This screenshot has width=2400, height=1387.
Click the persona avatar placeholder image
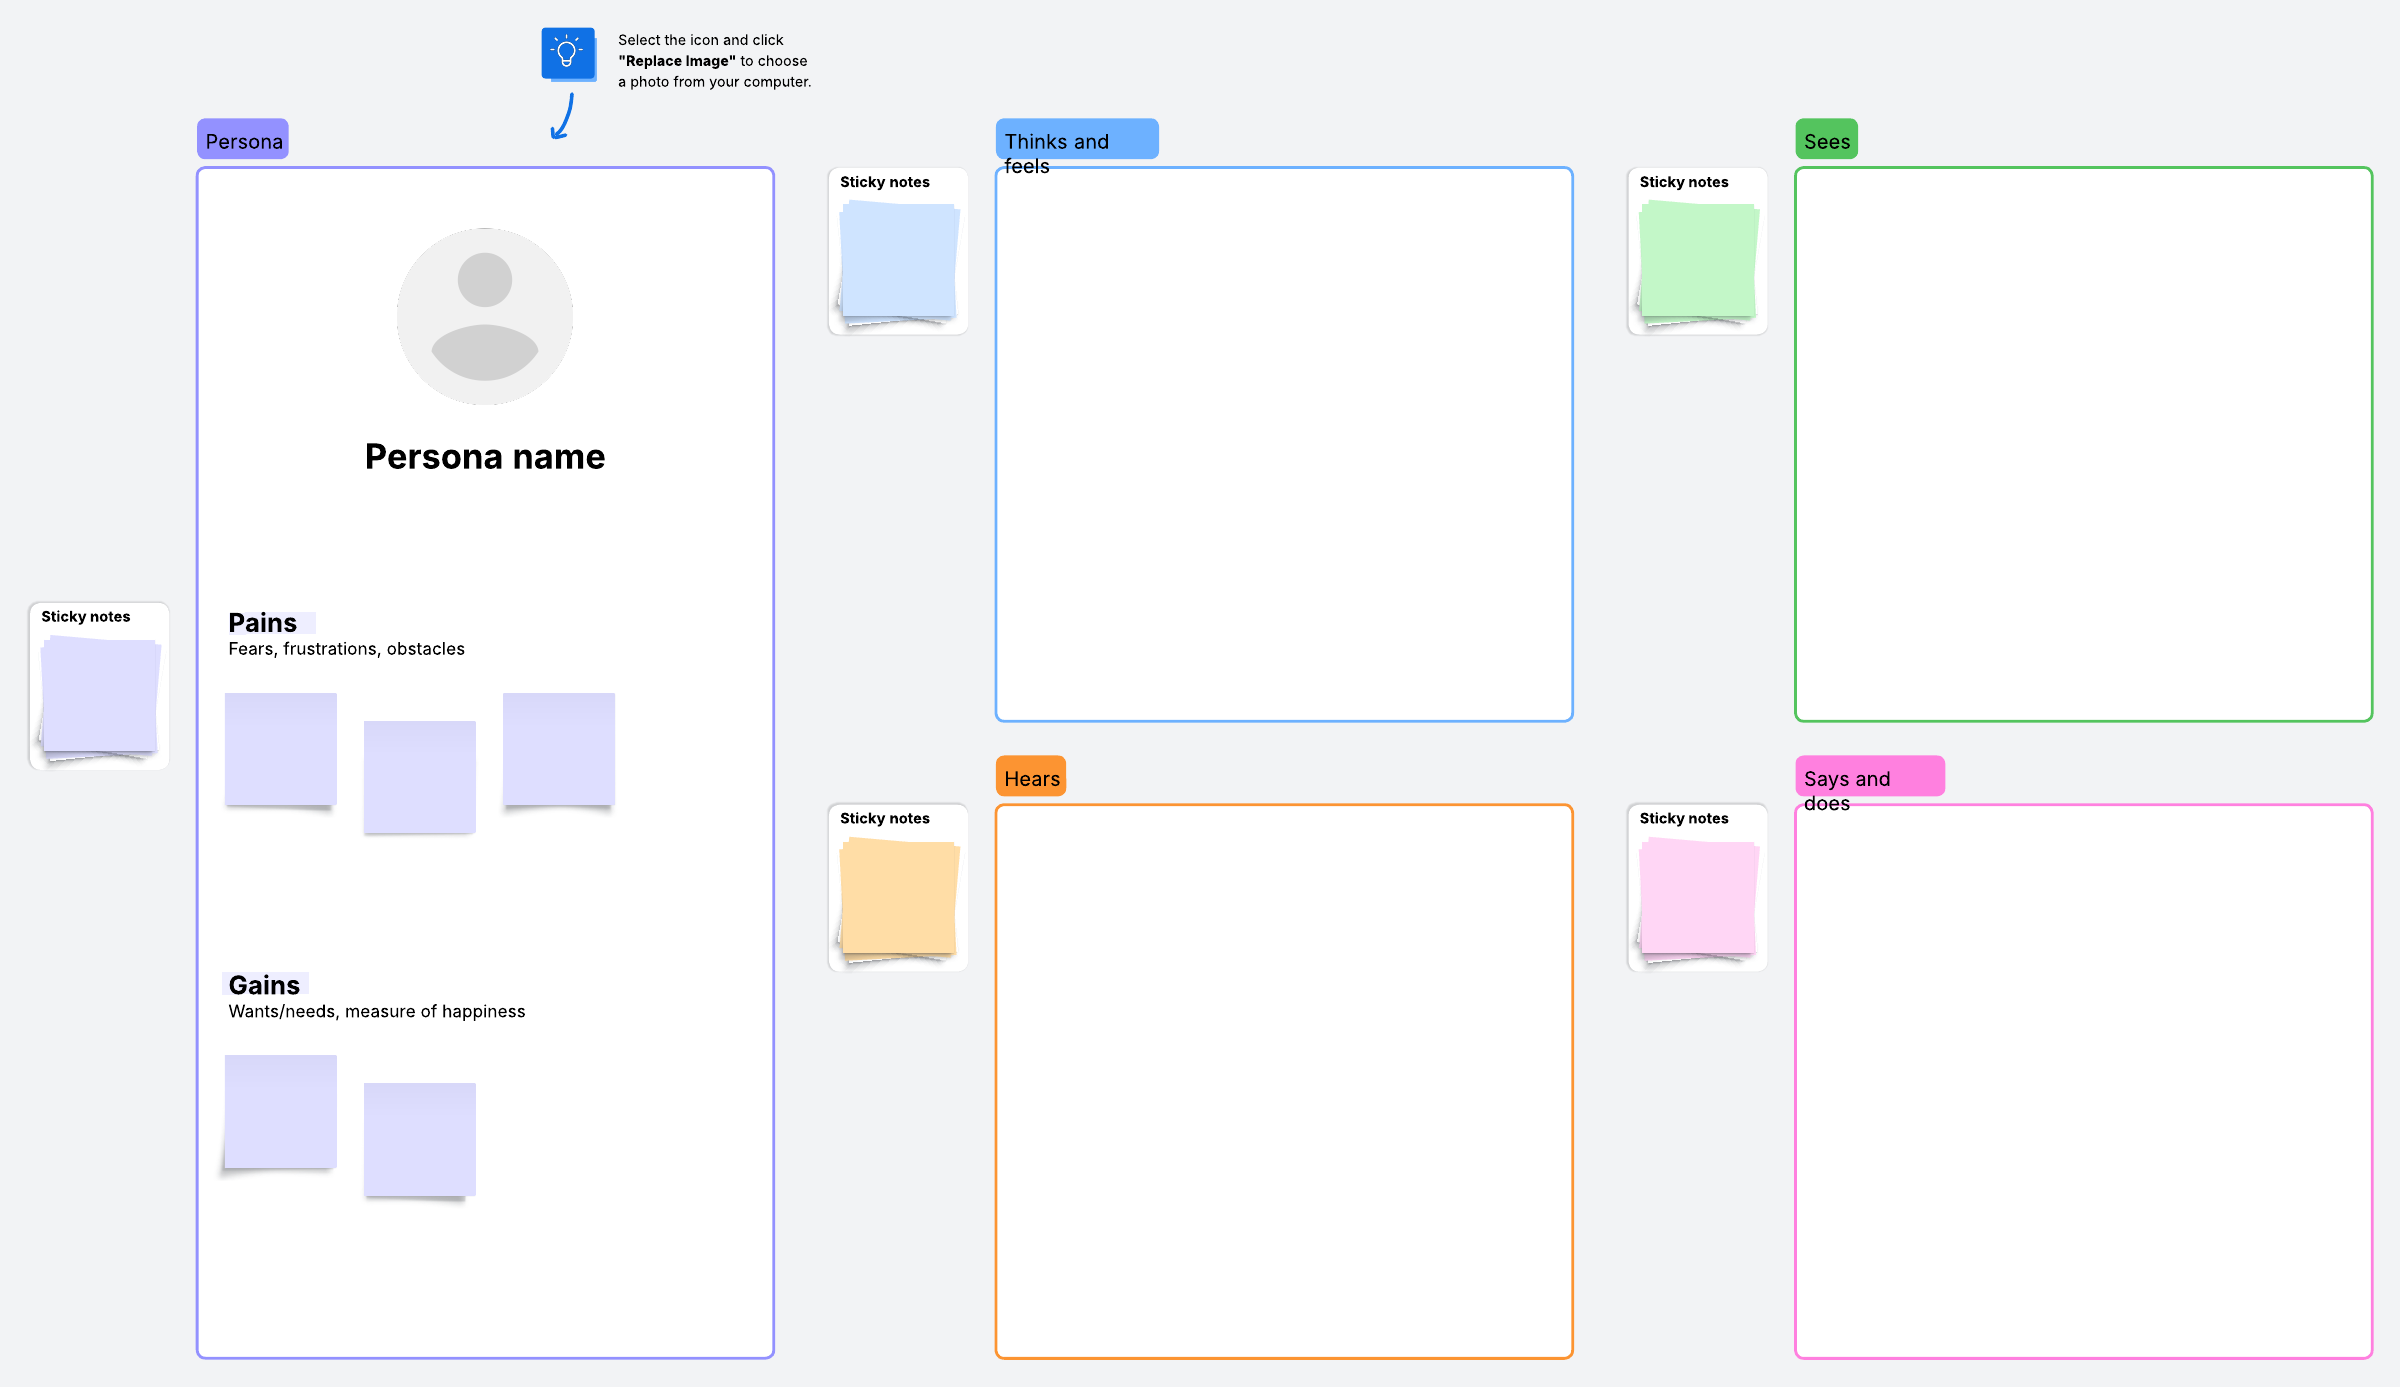(485, 316)
